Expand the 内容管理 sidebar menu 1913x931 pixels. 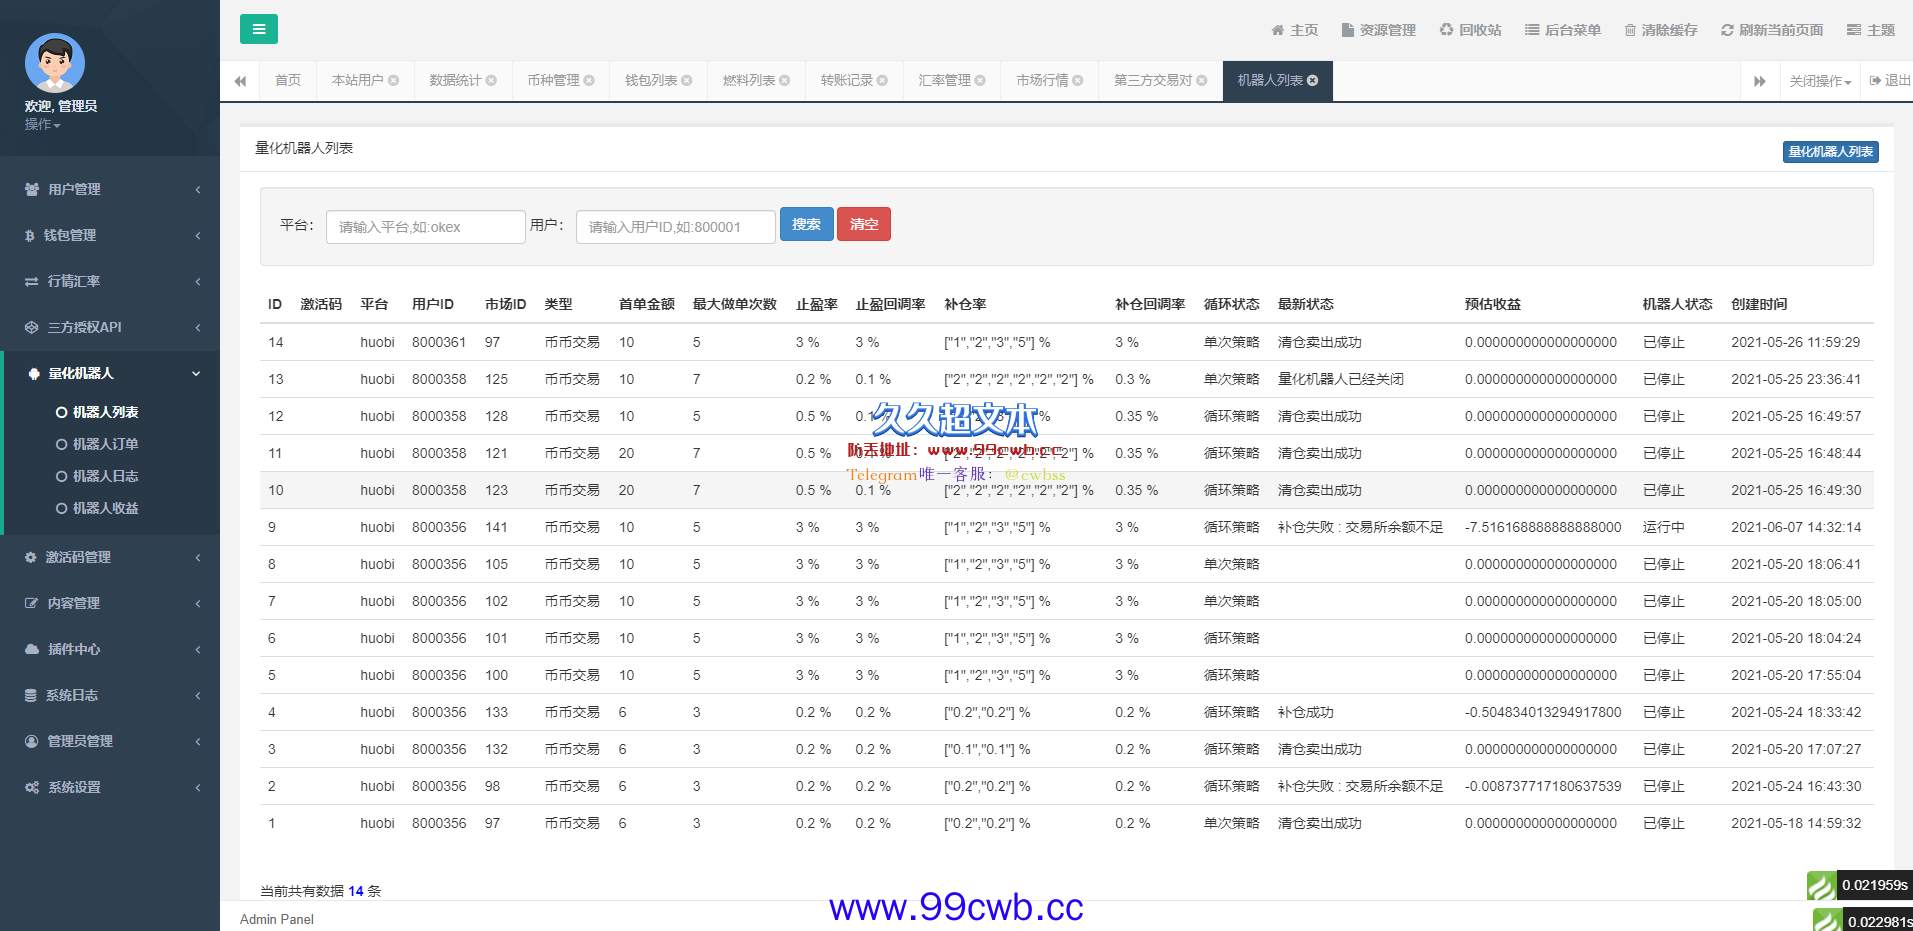click(110, 603)
